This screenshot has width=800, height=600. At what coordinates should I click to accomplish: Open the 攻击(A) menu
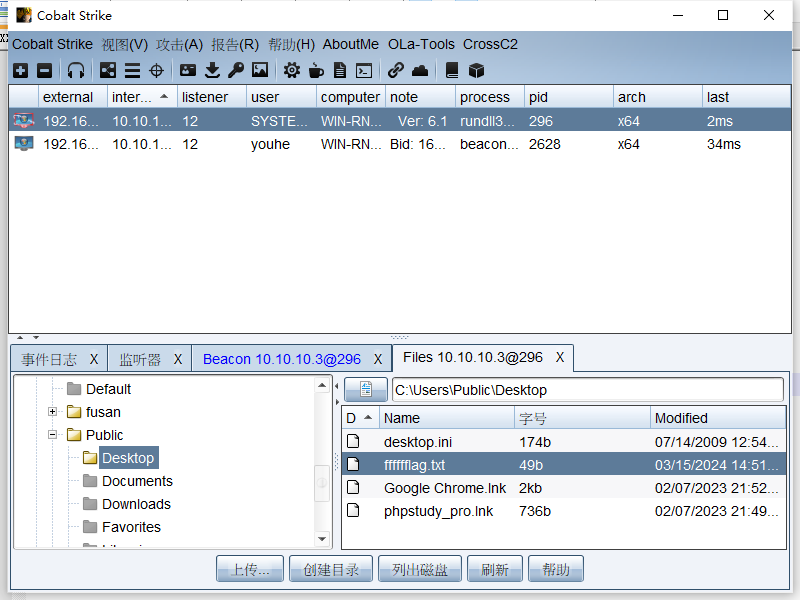(180, 44)
